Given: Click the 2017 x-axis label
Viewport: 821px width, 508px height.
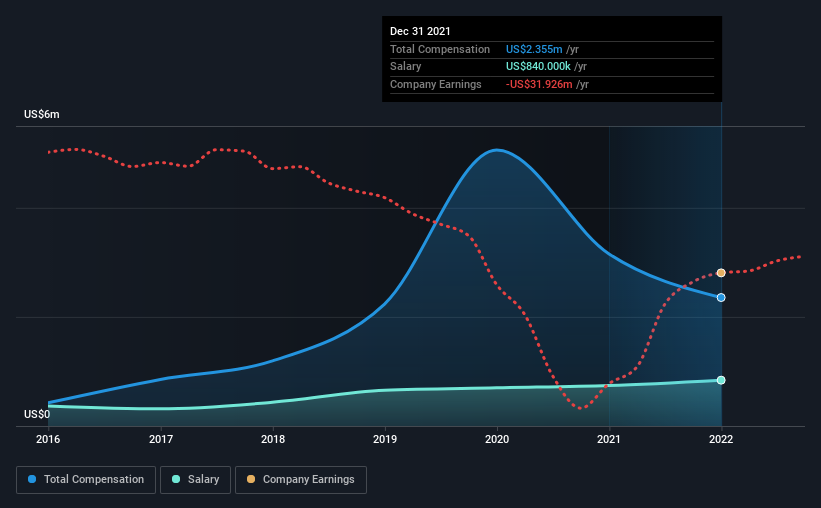Looking at the screenshot, I should [161, 439].
